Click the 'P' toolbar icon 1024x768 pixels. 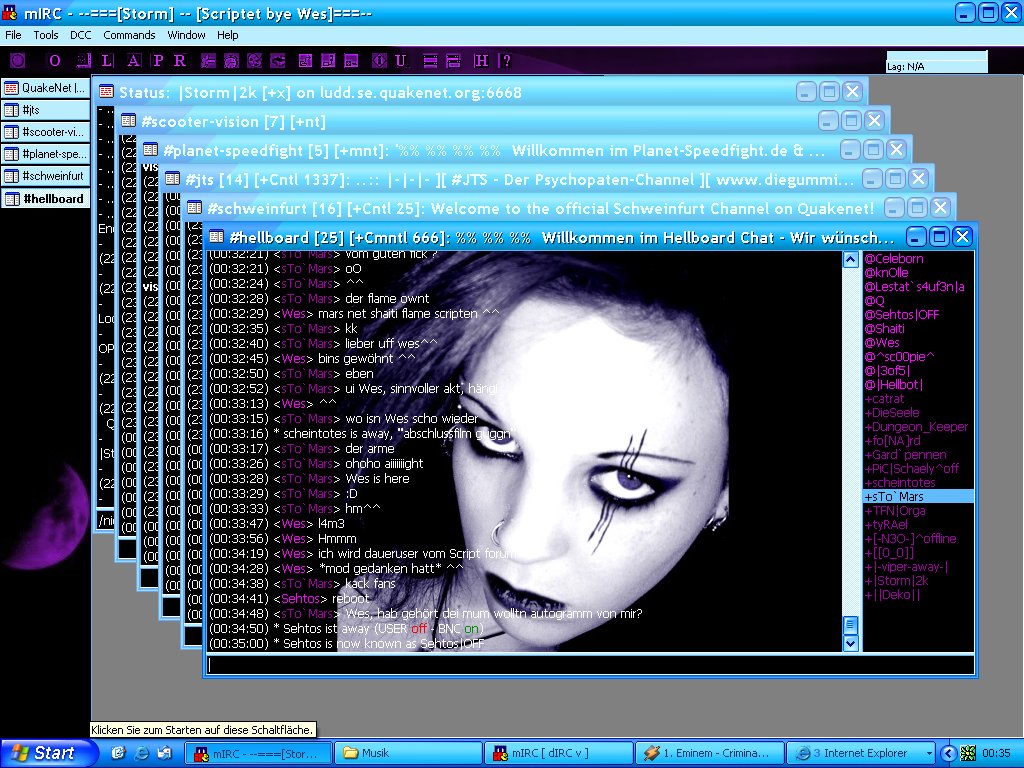coord(157,61)
